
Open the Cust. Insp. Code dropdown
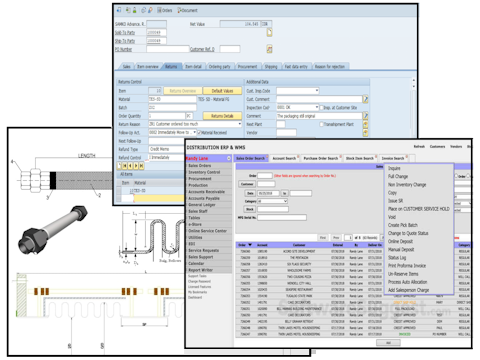click(x=317, y=91)
